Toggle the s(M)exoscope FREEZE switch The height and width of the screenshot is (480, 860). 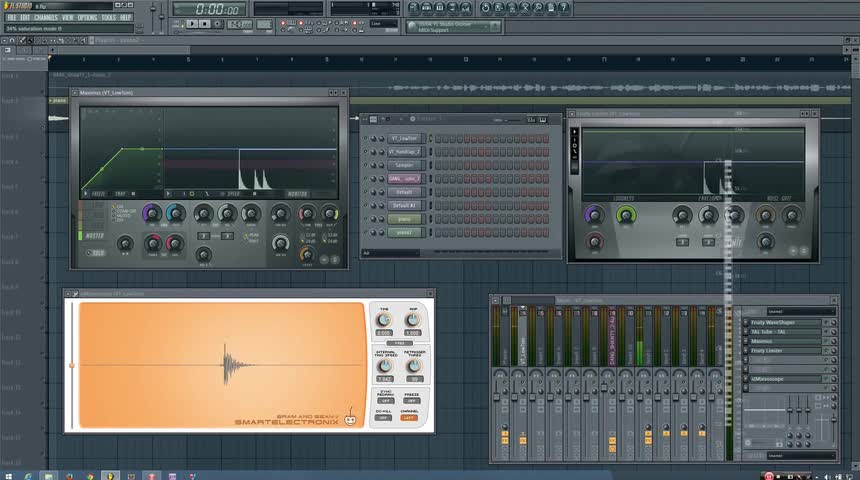point(412,400)
